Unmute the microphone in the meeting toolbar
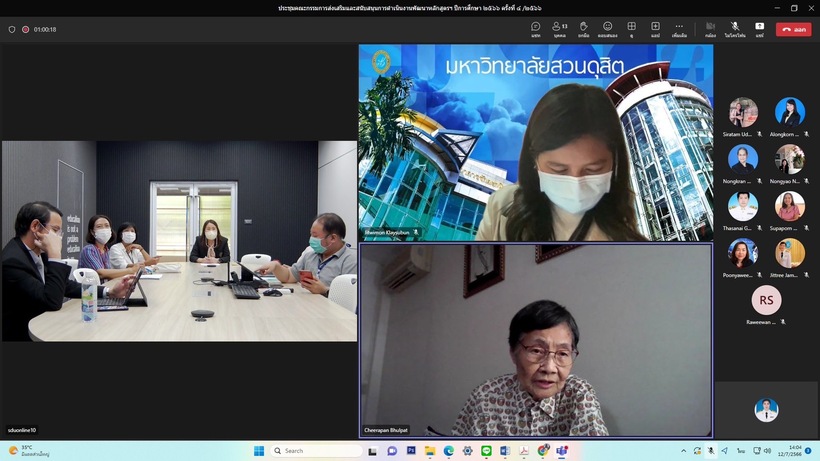Screen dimensions: 820x461 click(x=735, y=29)
